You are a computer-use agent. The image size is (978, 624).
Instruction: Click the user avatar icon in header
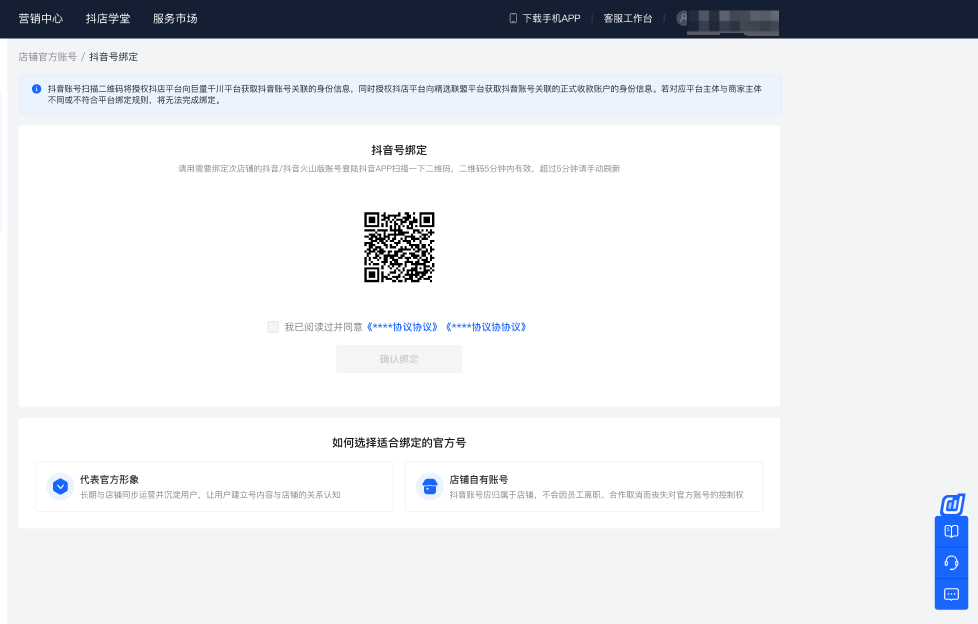[x=683, y=18]
